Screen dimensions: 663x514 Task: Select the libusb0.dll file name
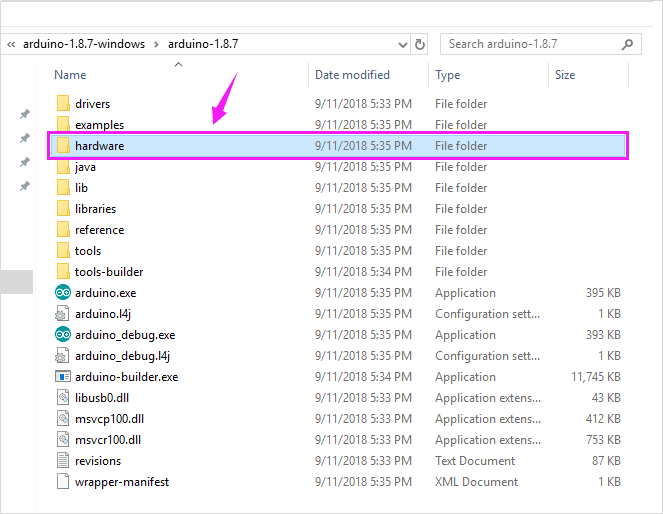click(102, 397)
